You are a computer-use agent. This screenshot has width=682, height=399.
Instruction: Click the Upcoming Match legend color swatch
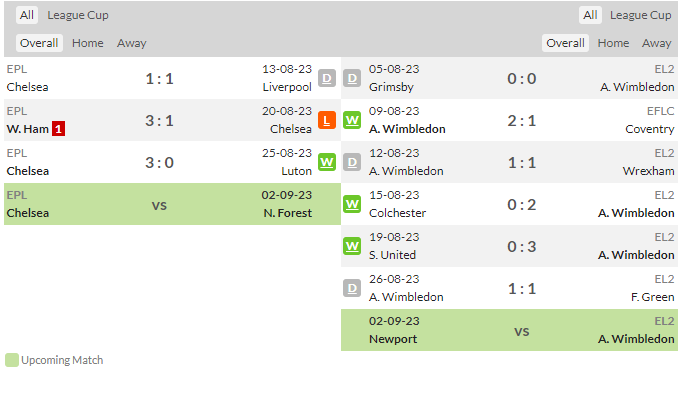tap(12, 360)
